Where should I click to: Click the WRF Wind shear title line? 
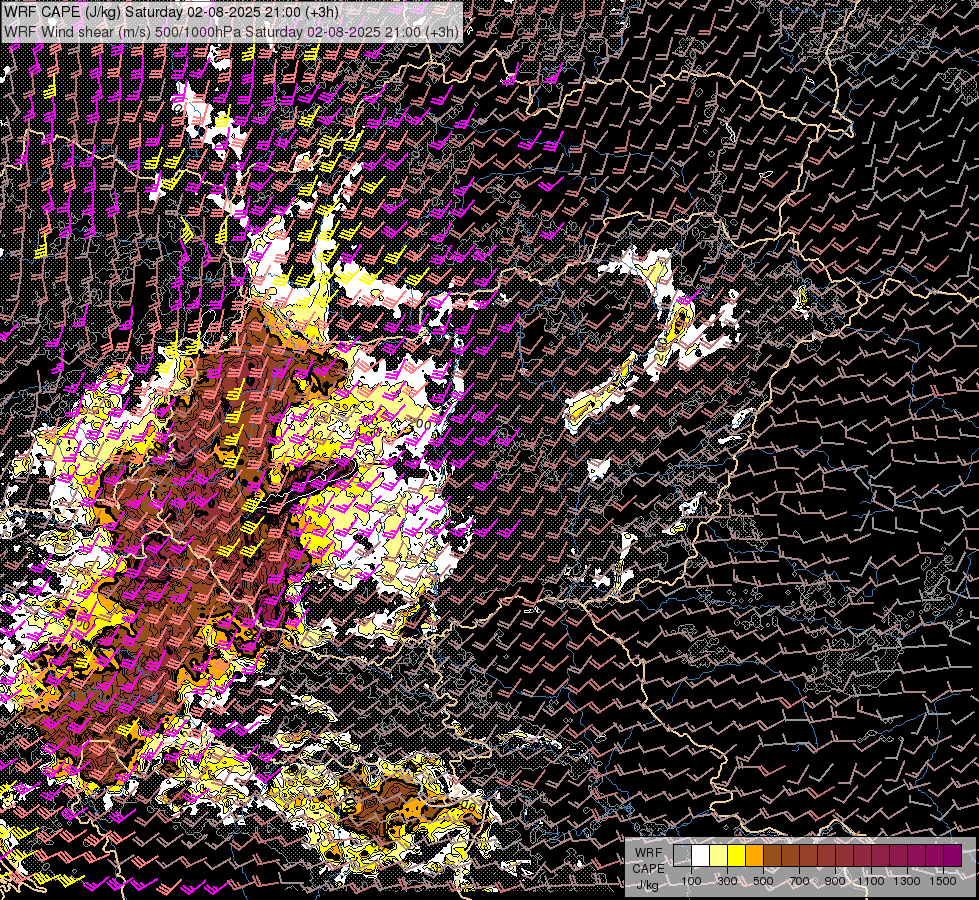pyautogui.click(x=232, y=31)
